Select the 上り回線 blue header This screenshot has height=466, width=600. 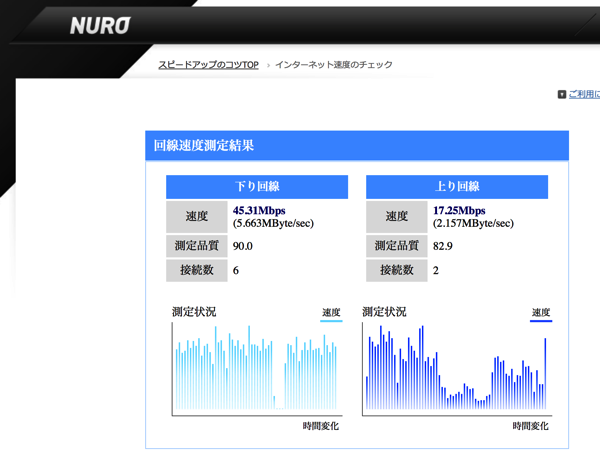pyautogui.click(x=457, y=187)
